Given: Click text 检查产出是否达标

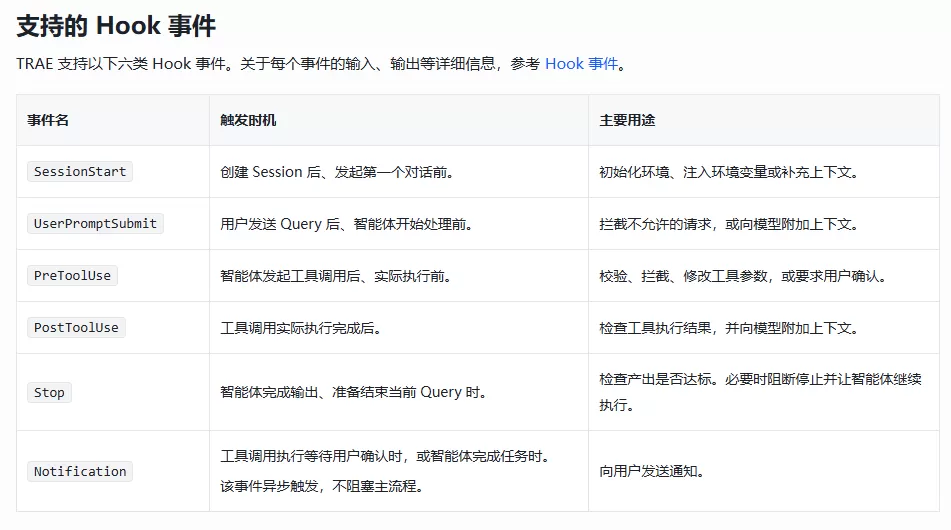Looking at the screenshot, I should pos(655,380).
